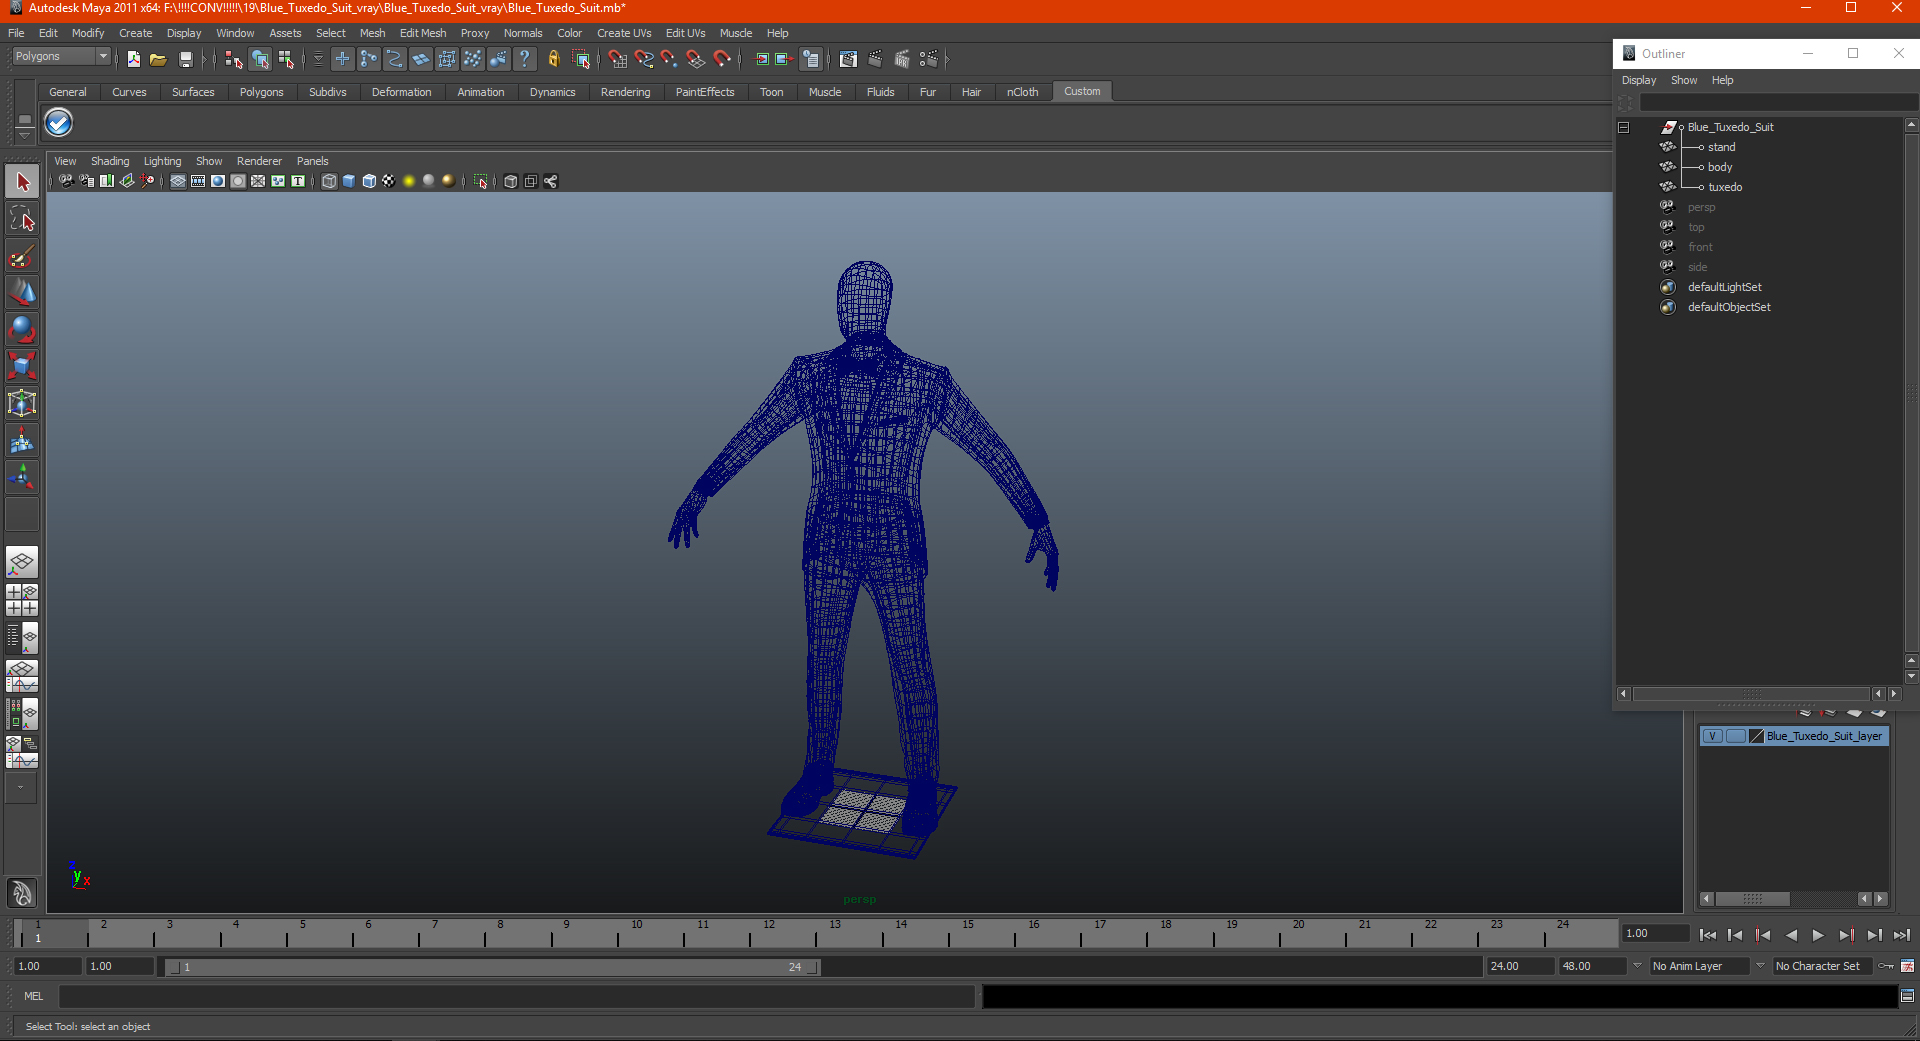This screenshot has width=1920, height=1041.
Task: Click the select camera icon in panel toolbar
Action: pyautogui.click(x=66, y=181)
